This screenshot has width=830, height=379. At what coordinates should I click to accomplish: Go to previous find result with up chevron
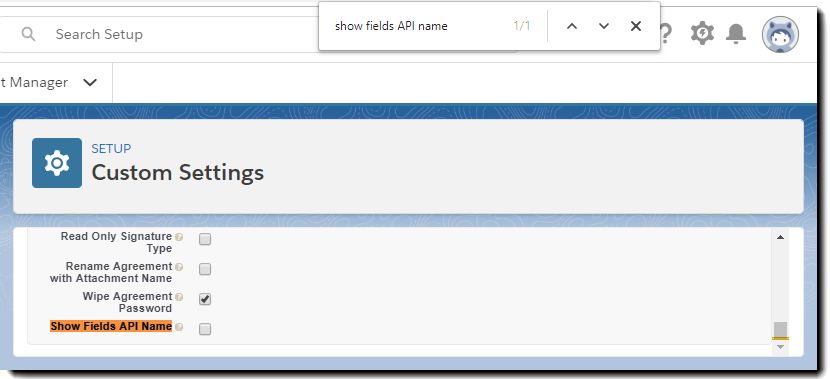click(572, 26)
